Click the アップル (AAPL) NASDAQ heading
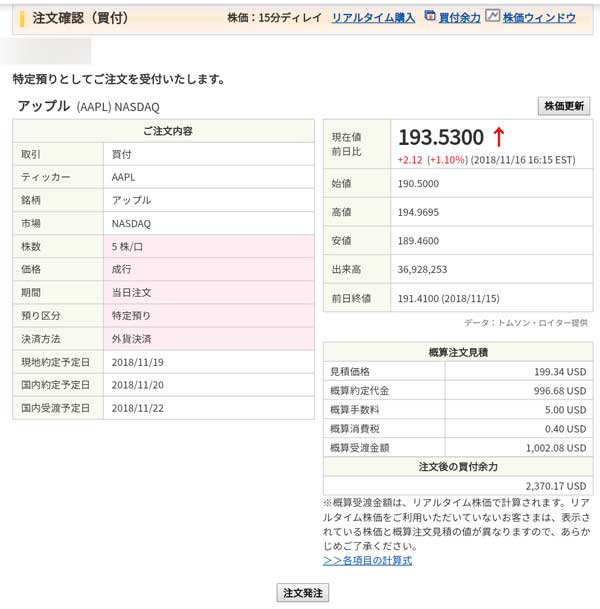600x609 pixels. pos(88,106)
